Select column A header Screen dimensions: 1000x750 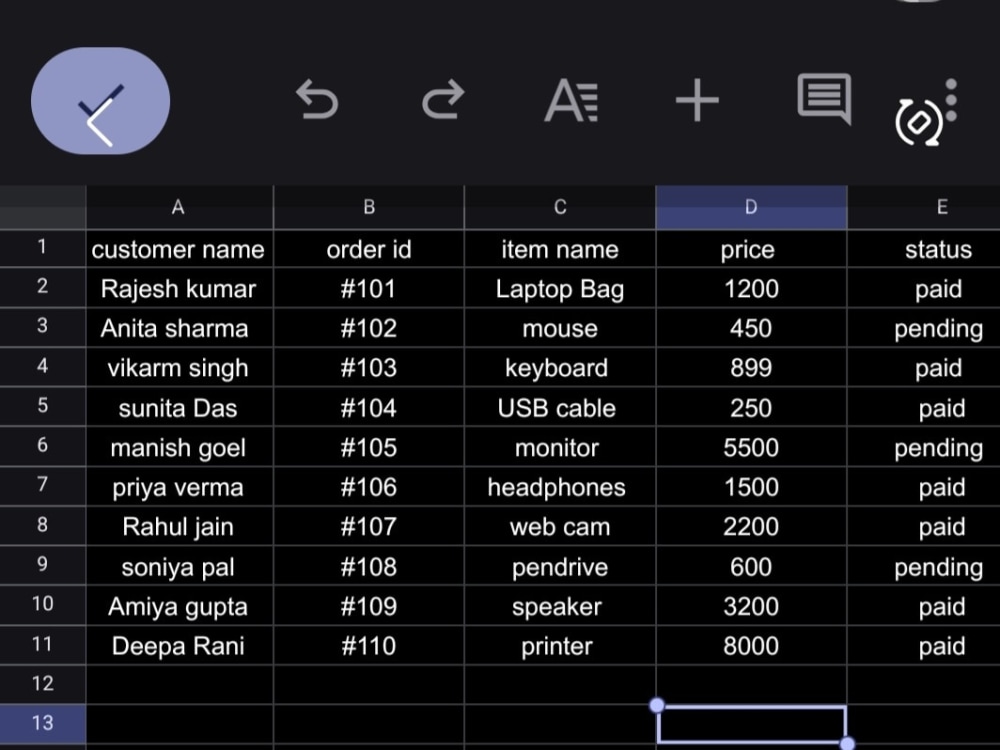point(179,207)
